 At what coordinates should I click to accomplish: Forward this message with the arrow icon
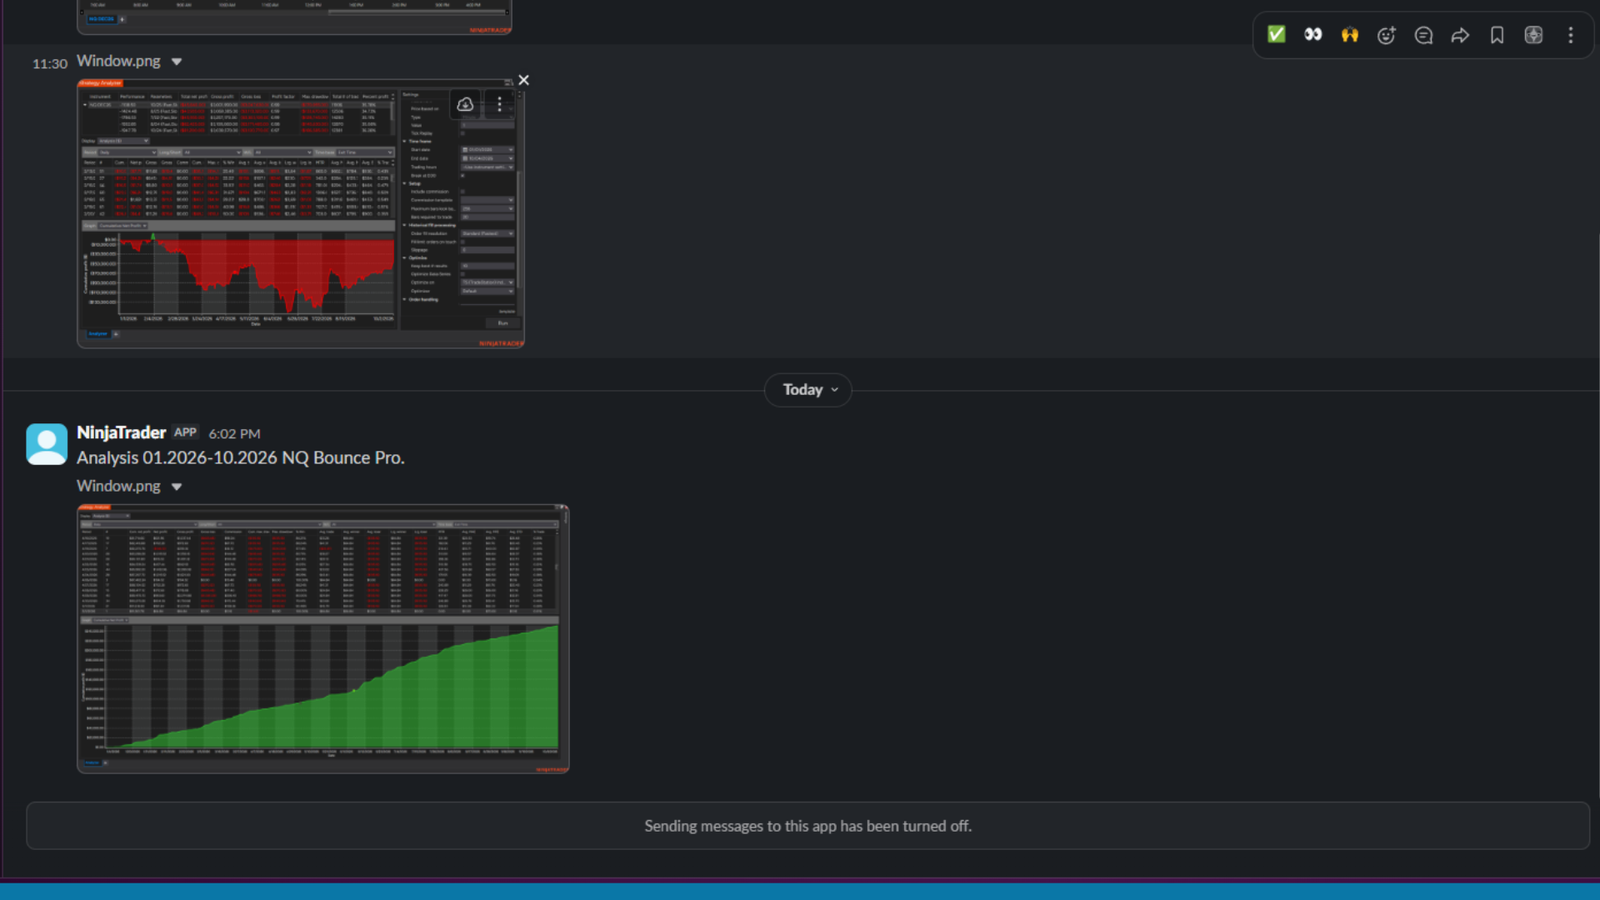[x=1460, y=35]
